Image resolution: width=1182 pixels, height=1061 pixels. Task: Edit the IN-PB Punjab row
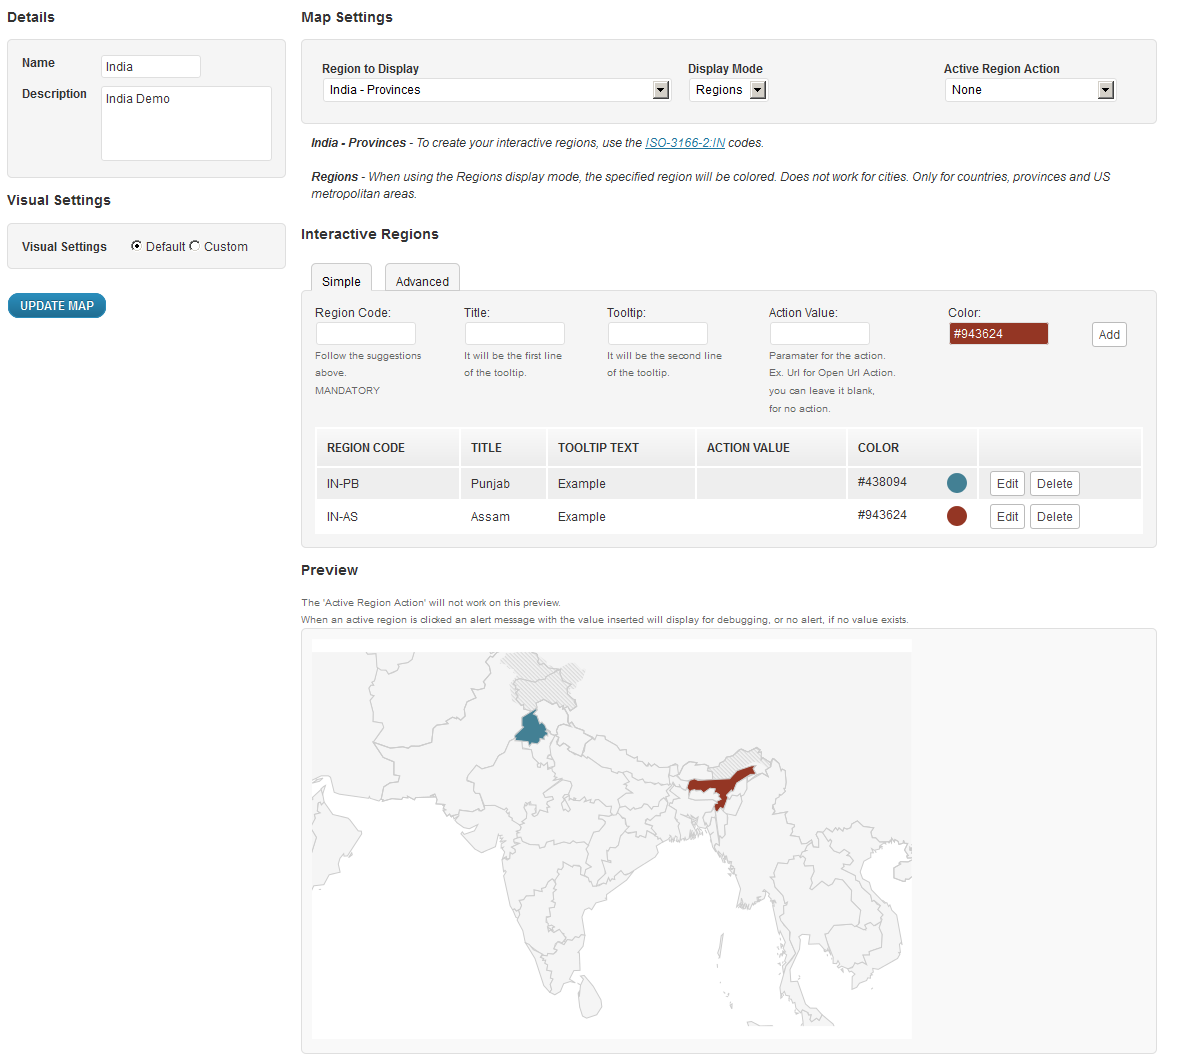tap(1007, 484)
